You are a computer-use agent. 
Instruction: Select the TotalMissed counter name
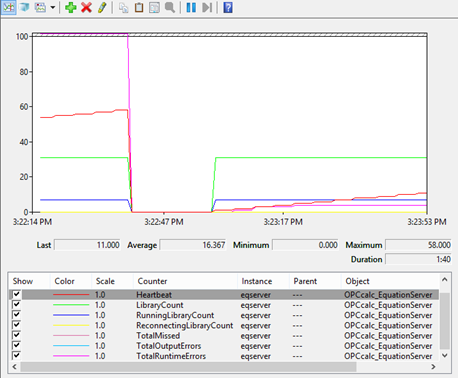158,336
